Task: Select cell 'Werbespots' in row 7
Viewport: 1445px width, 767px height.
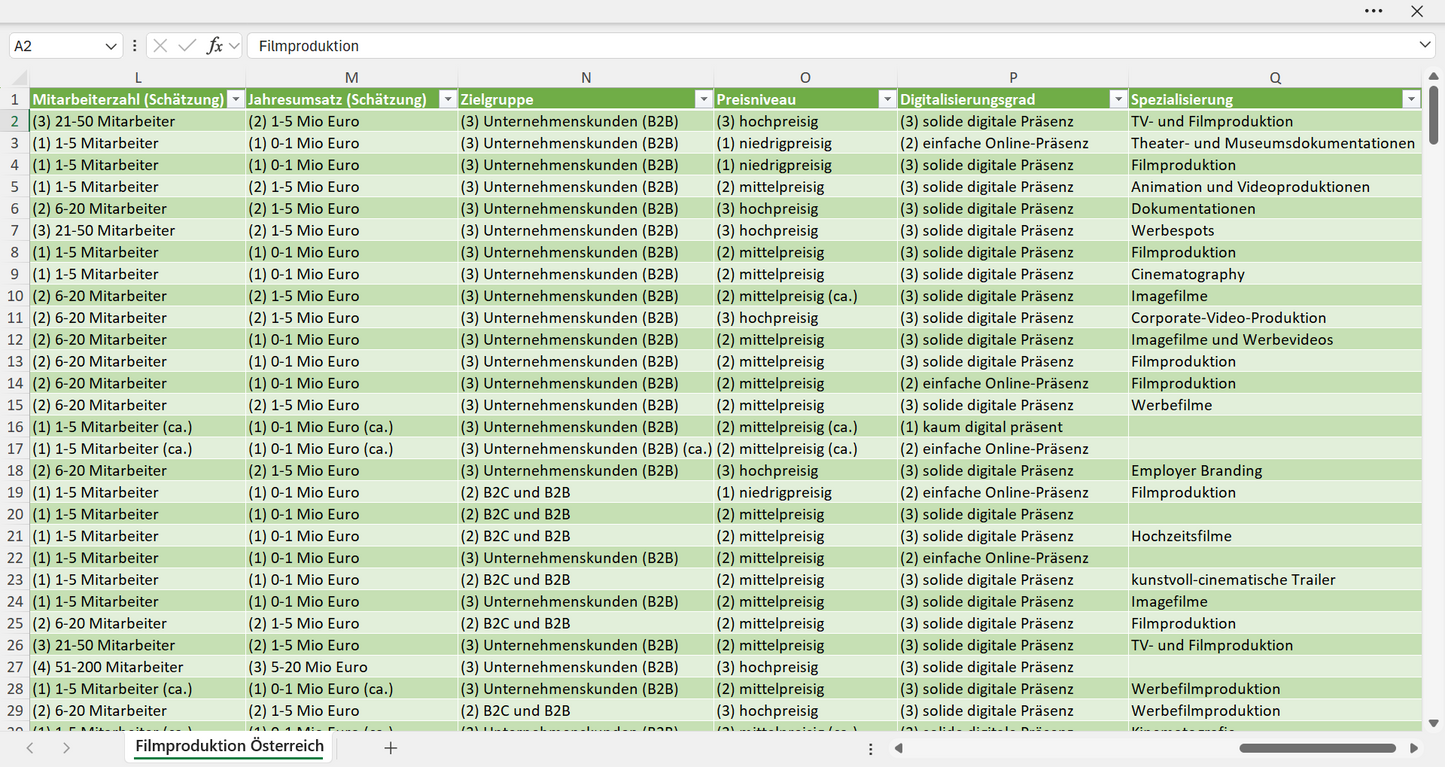Action: tap(1275, 231)
